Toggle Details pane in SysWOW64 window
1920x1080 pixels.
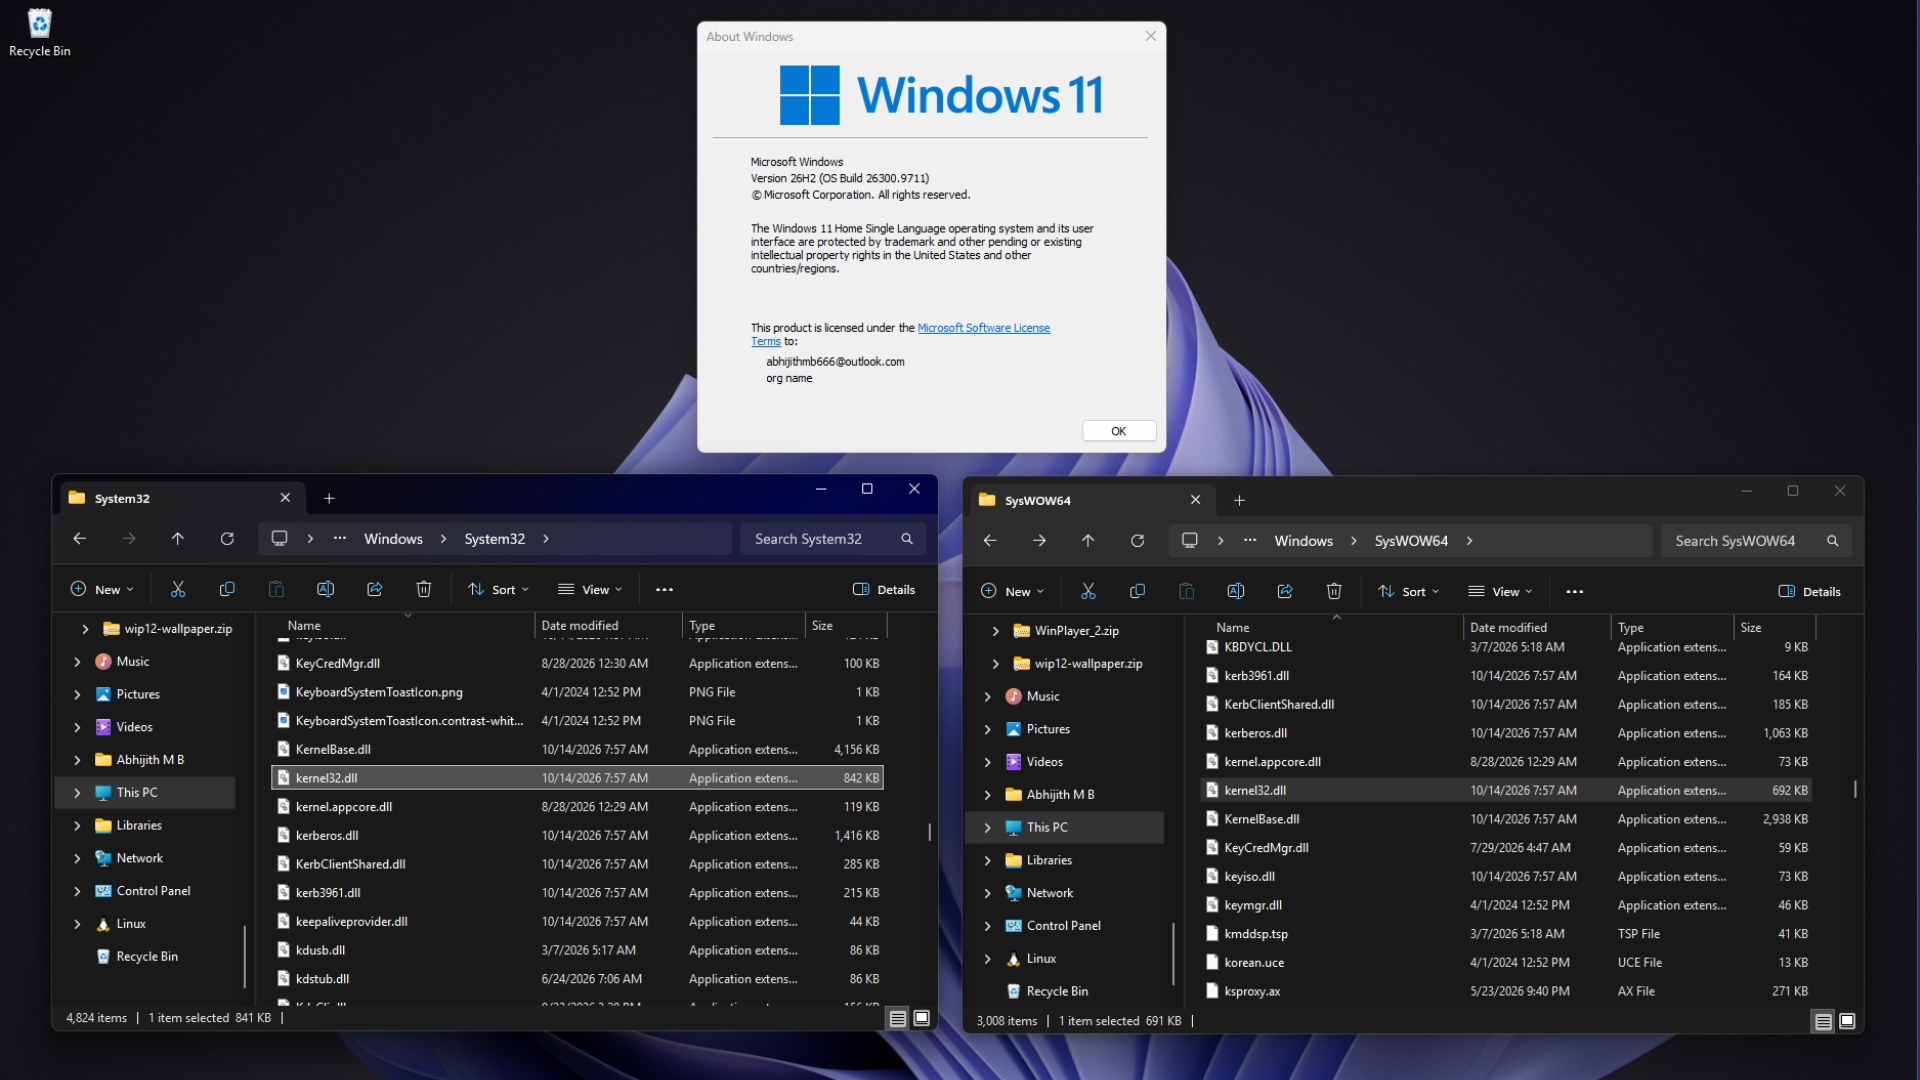click(1809, 592)
